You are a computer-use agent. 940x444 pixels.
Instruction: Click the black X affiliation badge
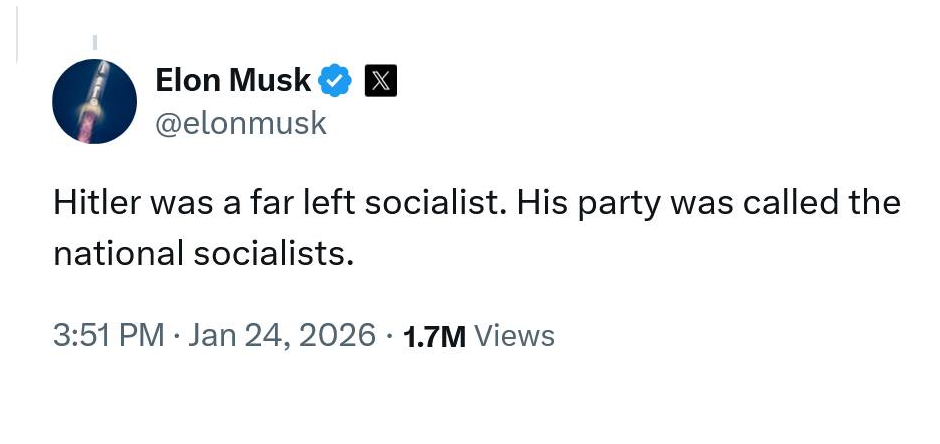(381, 81)
